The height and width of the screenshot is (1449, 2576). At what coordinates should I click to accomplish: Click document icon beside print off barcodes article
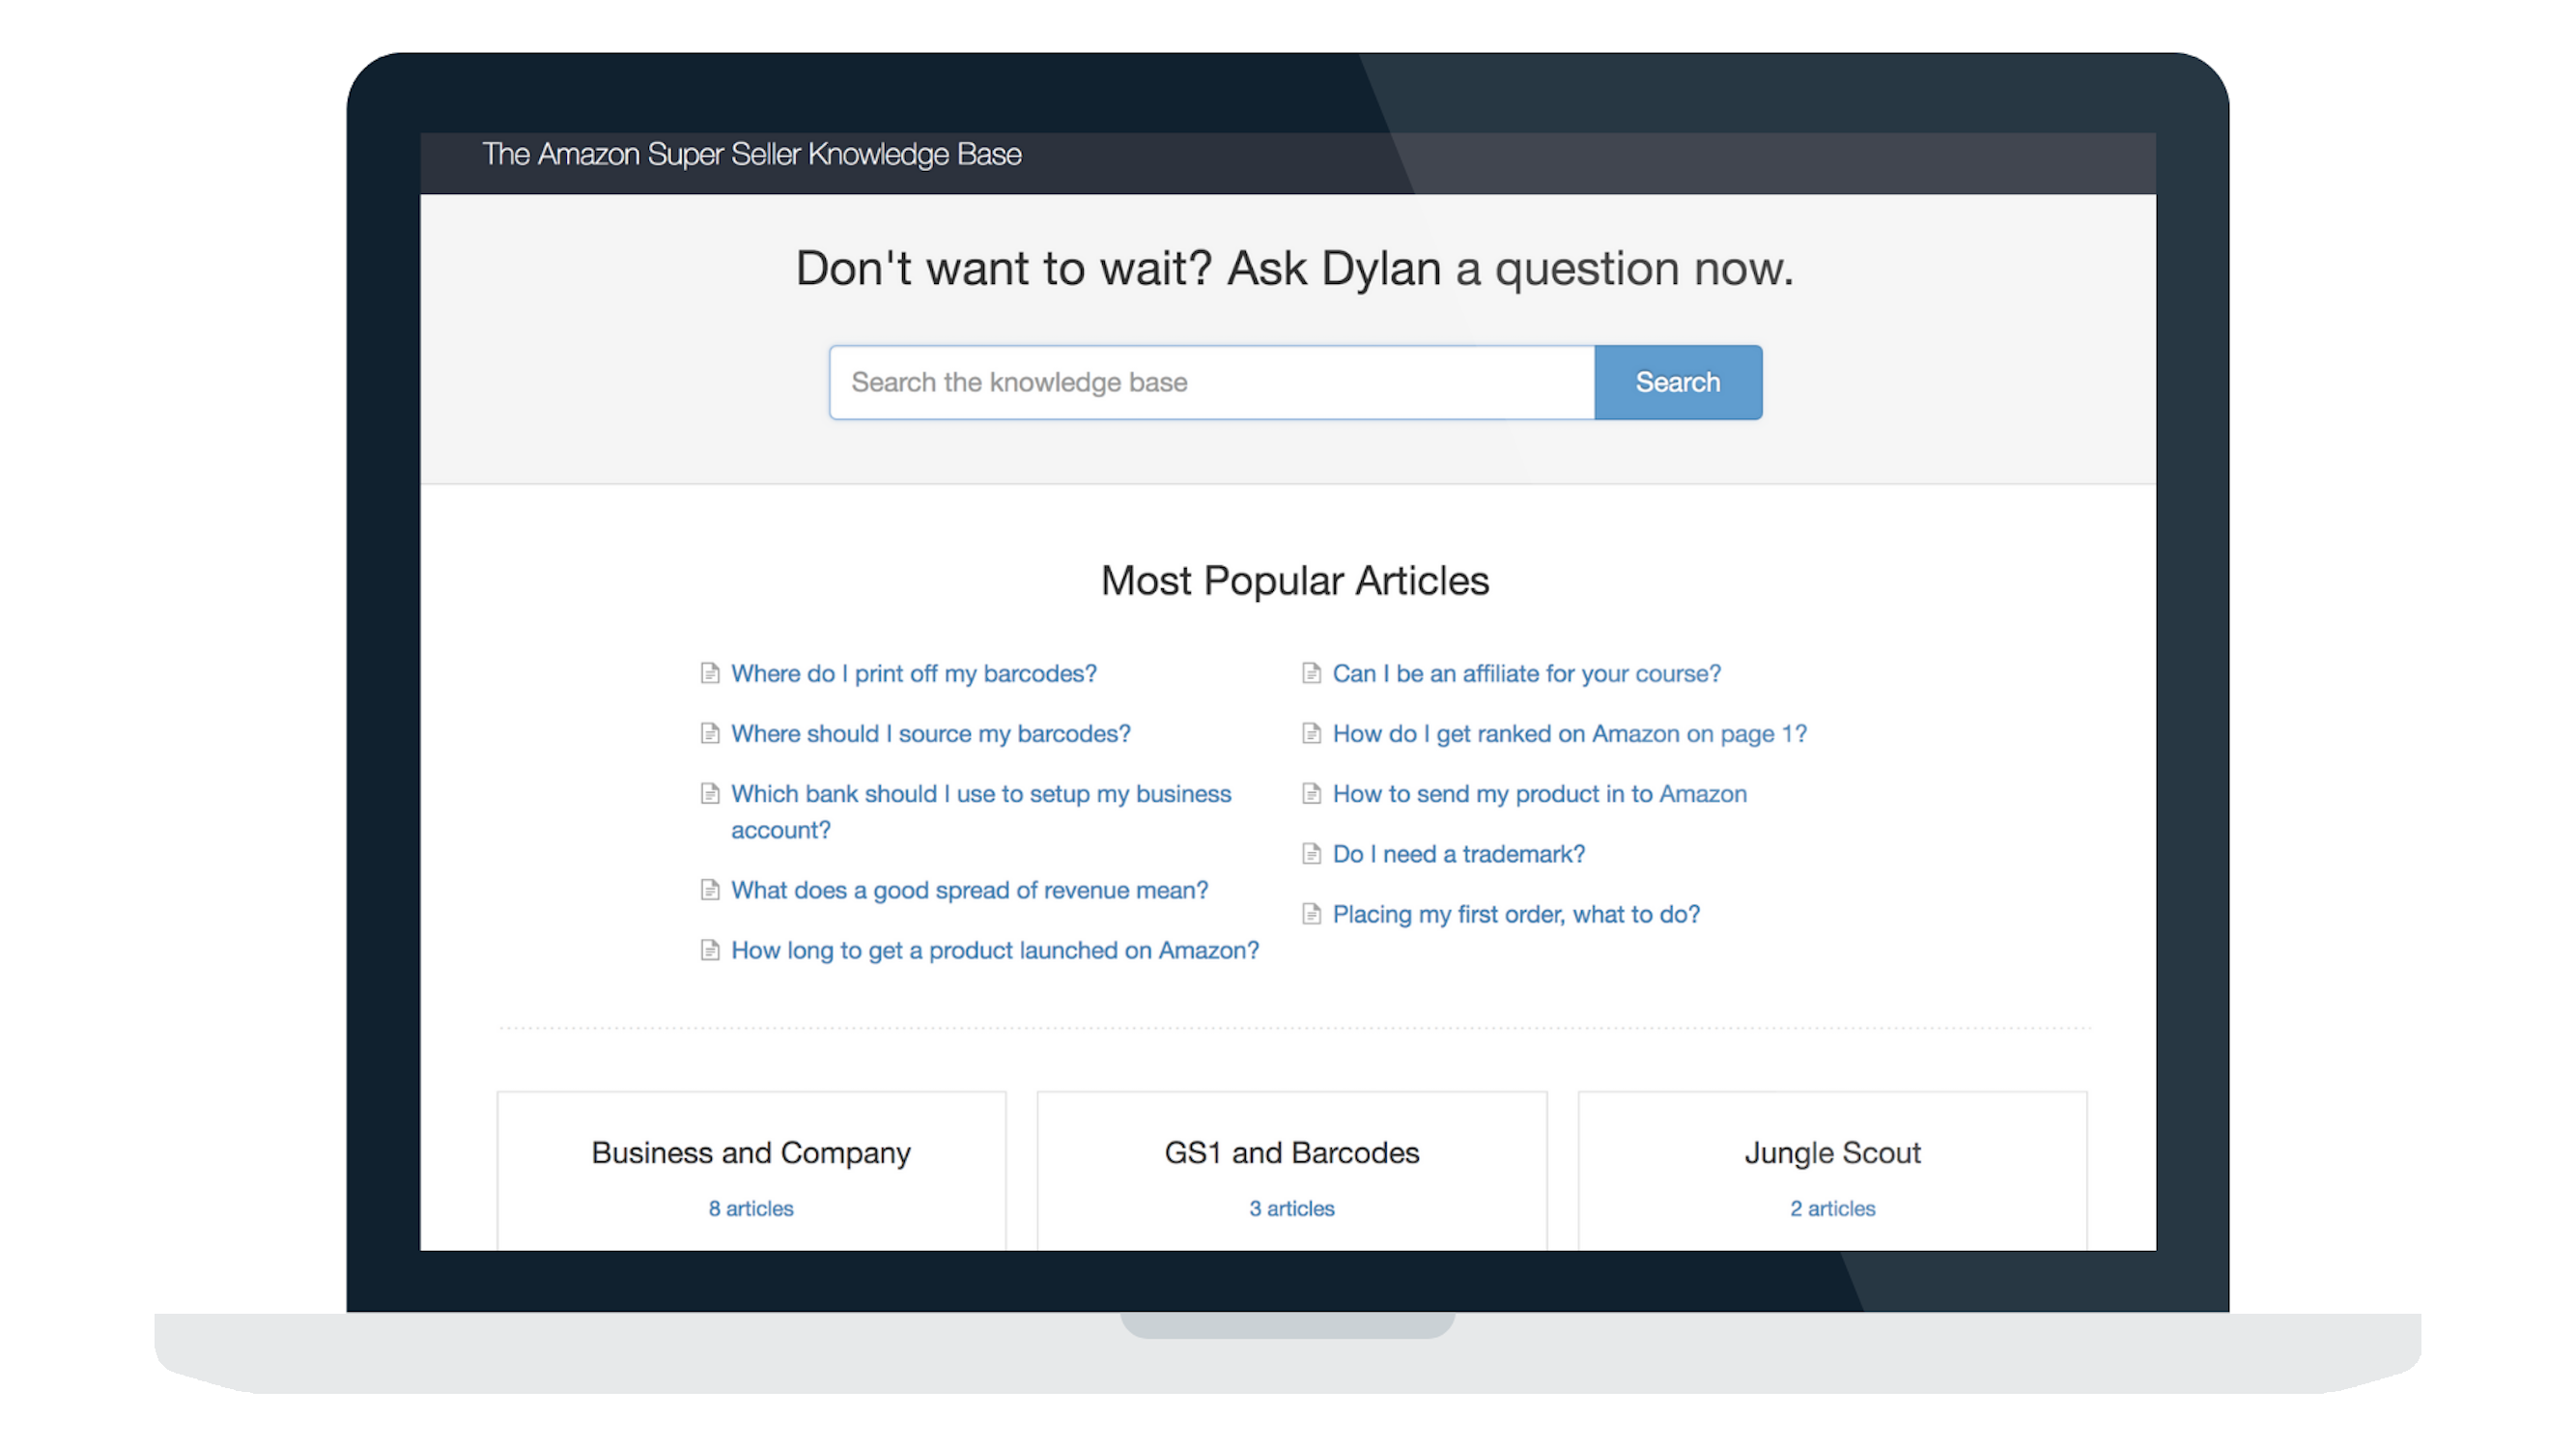pos(710,673)
